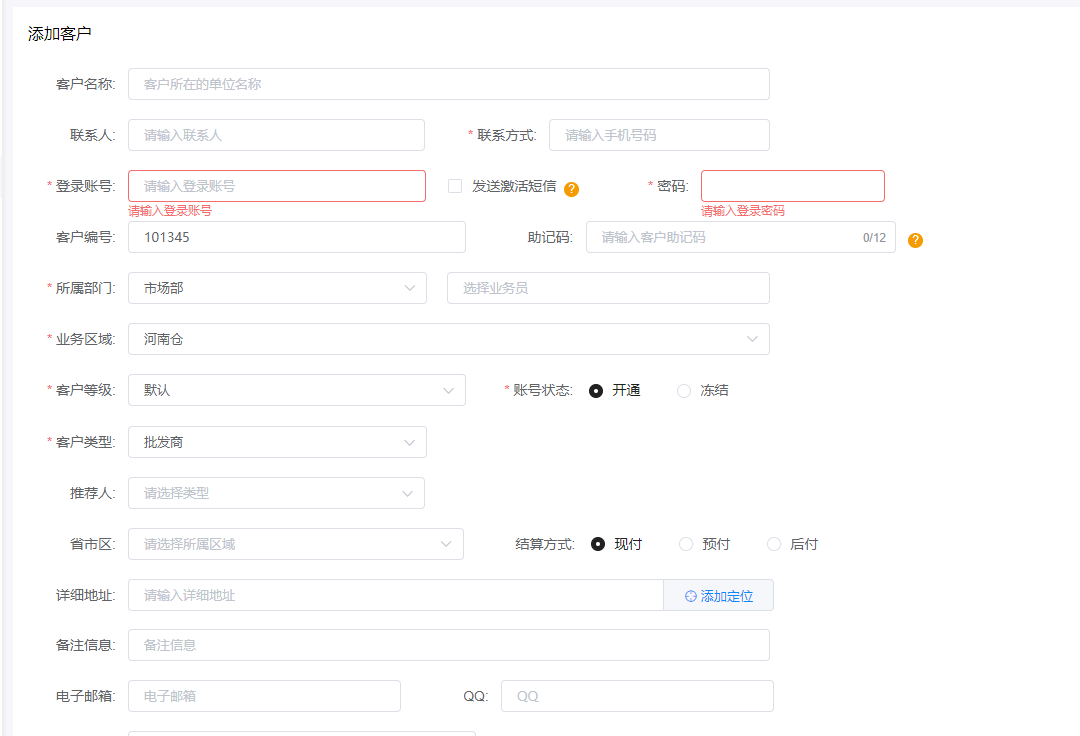
Task: Click the 联系方式 phone number field
Action: click(x=658, y=135)
